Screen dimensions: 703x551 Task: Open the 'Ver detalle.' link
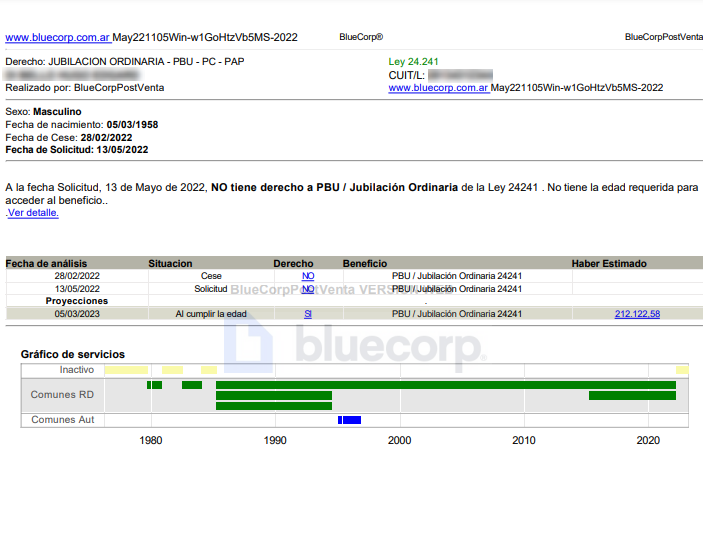tap(33, 213)
